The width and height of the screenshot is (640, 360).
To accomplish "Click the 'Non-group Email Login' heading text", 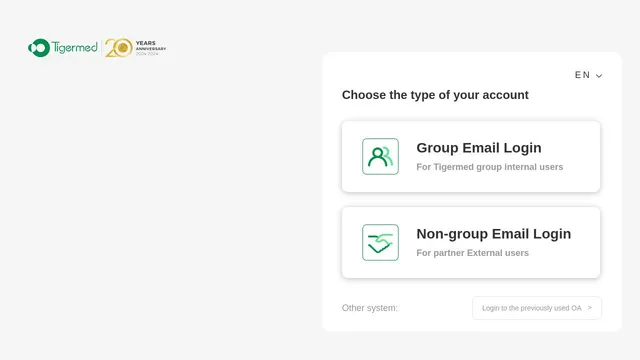I will click(x=493, y=234).
